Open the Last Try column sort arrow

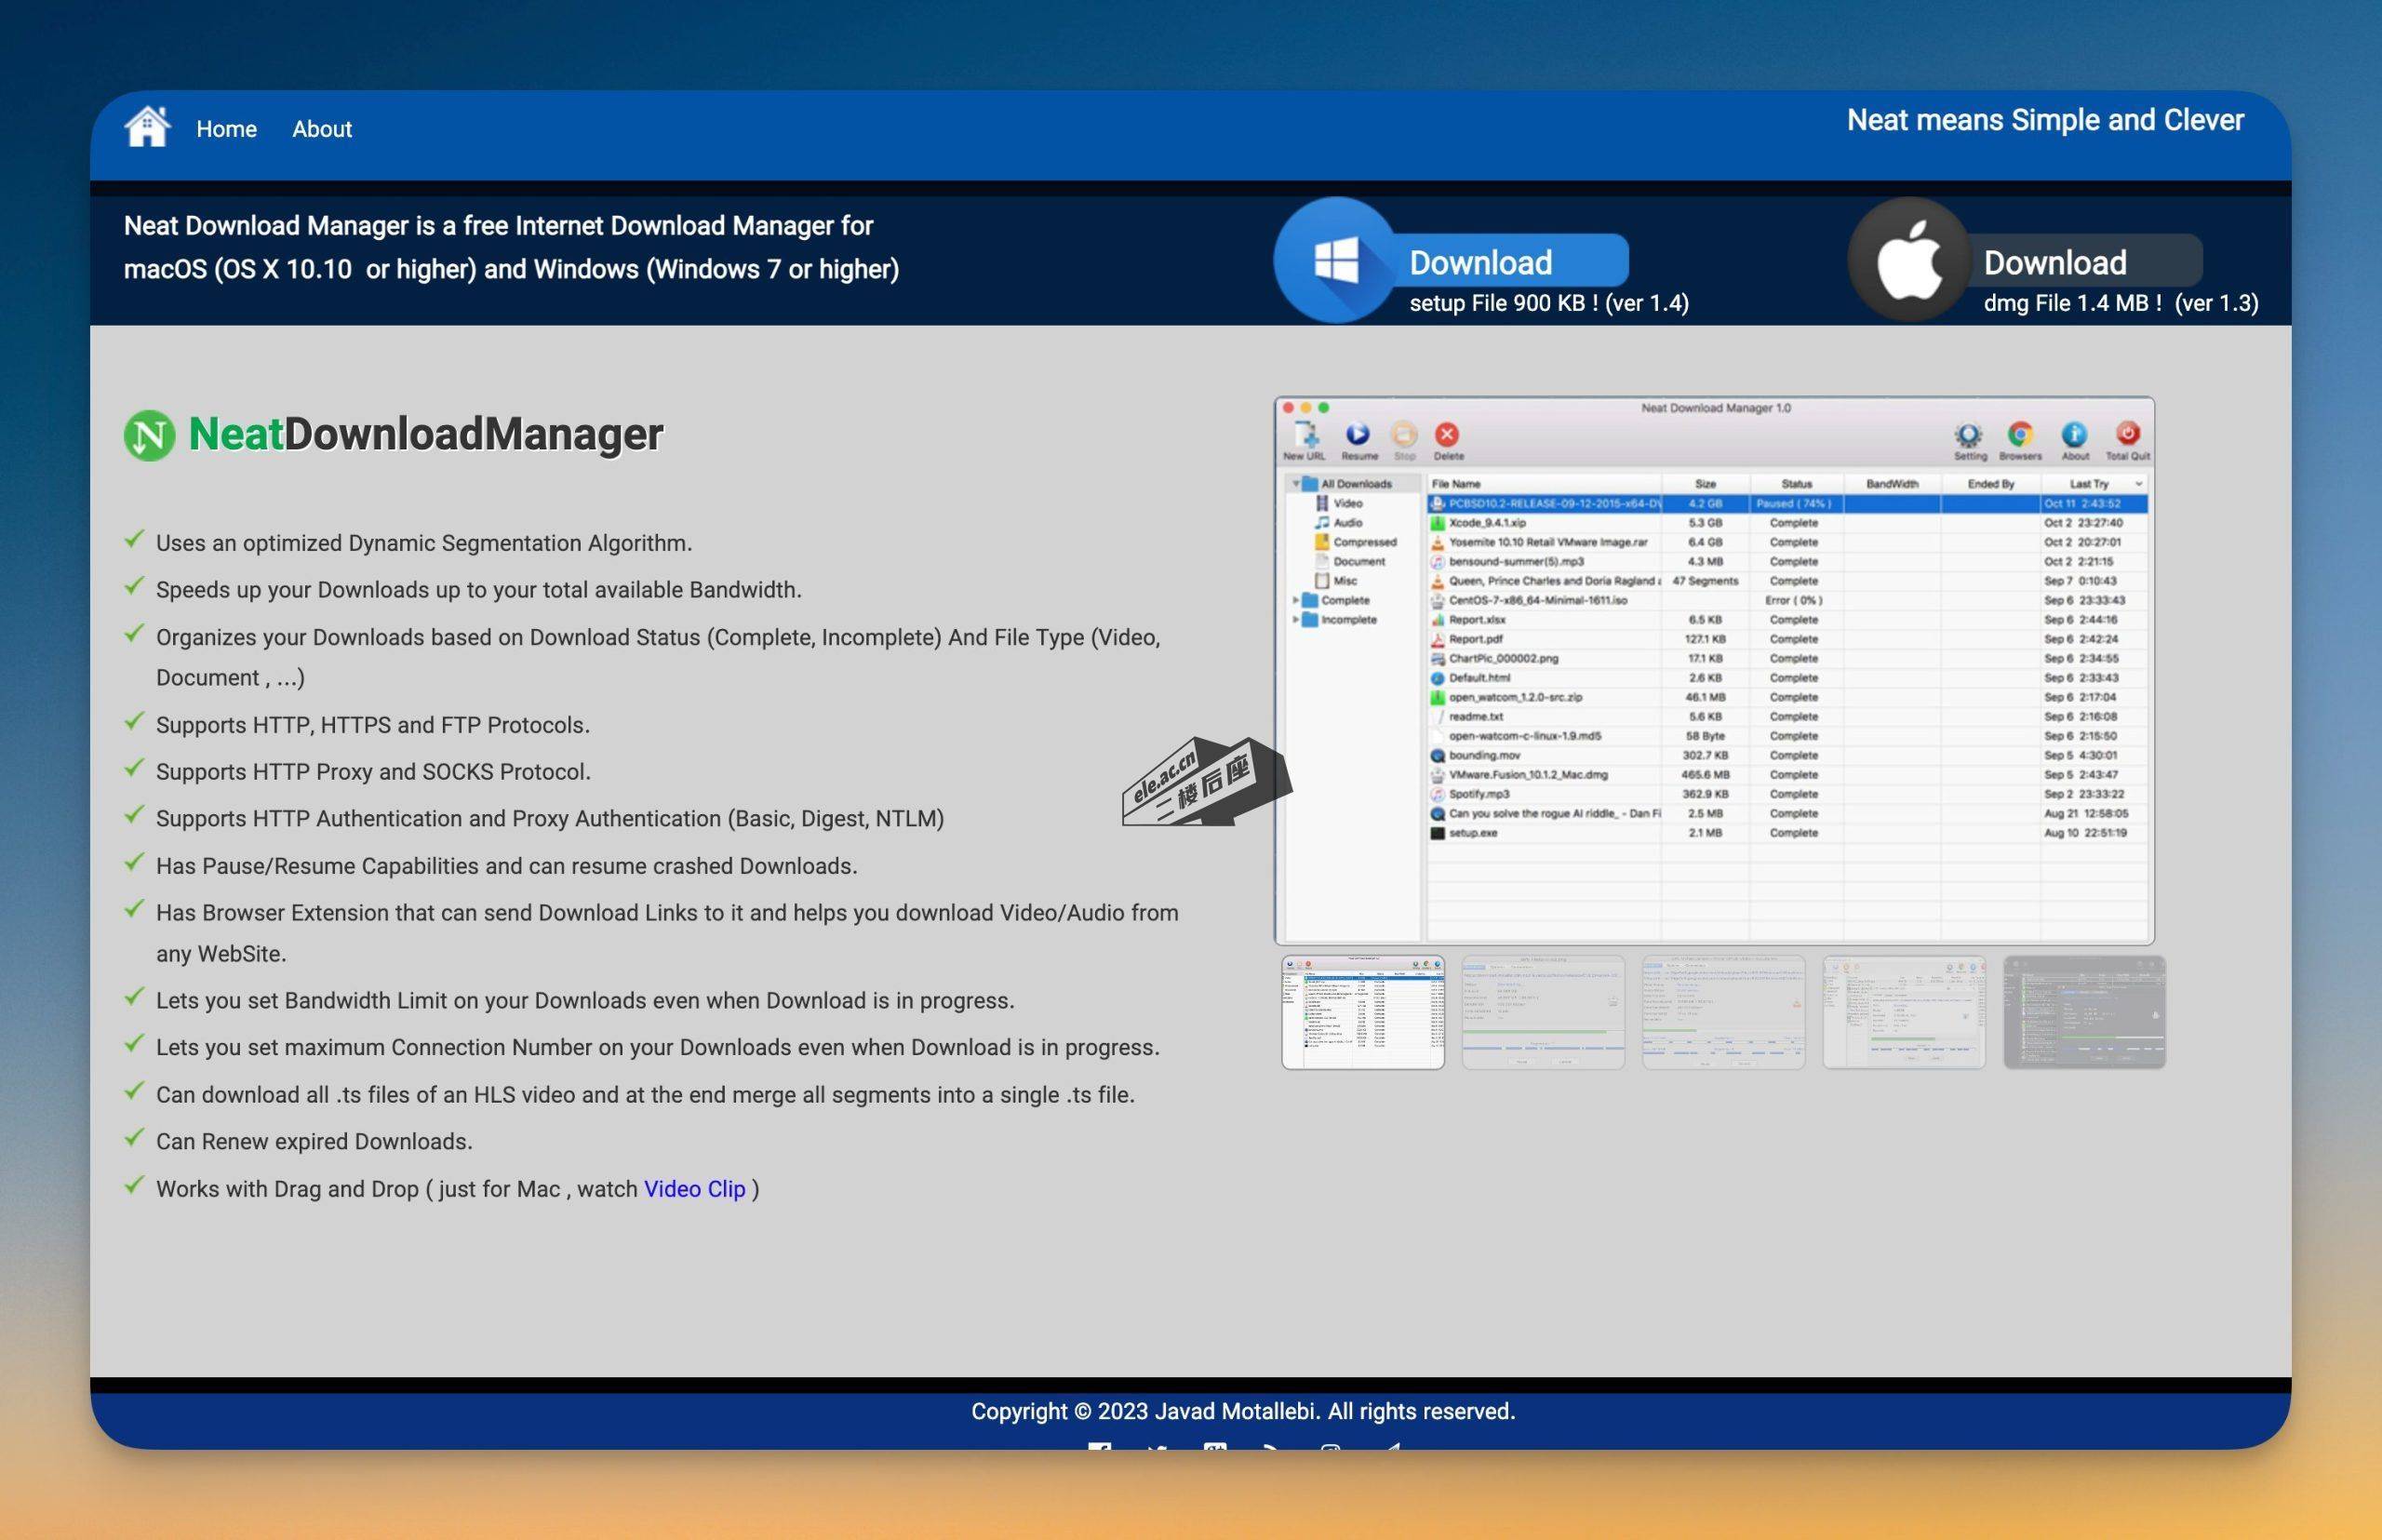2139,484
